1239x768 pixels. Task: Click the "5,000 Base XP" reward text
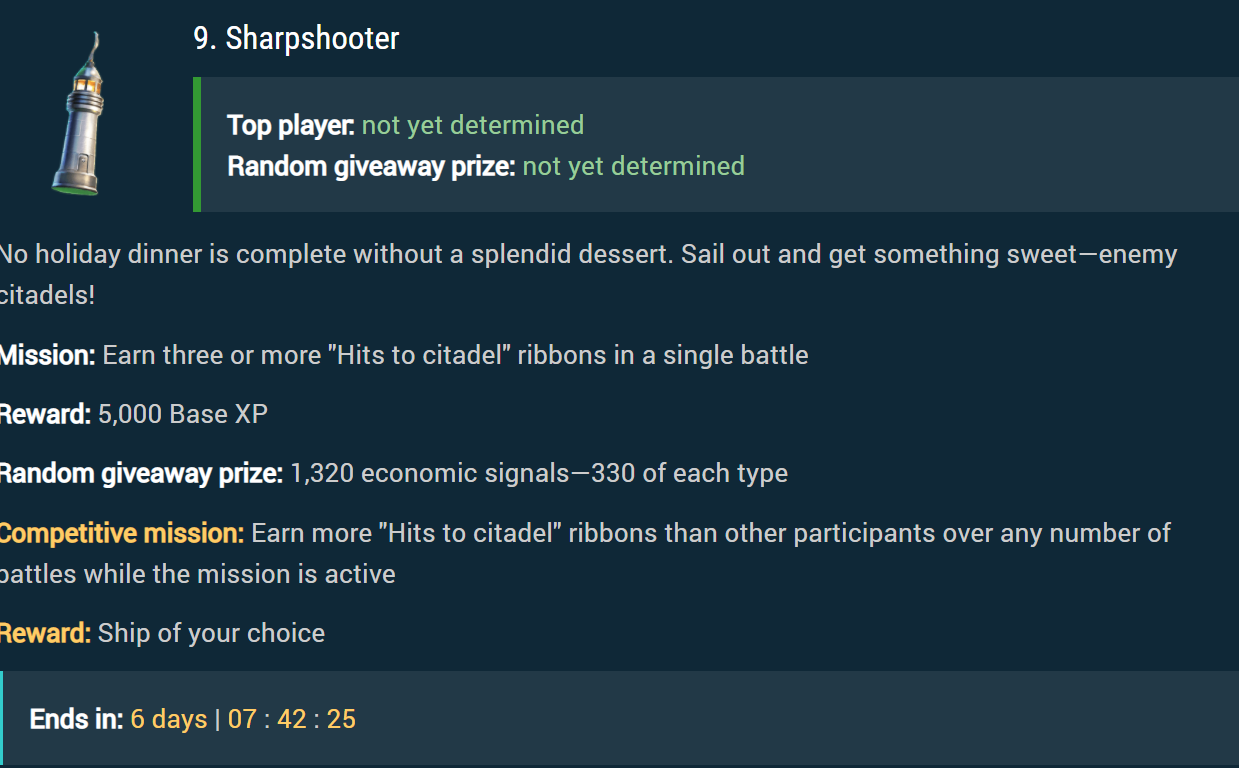click(x=183, y=414)
